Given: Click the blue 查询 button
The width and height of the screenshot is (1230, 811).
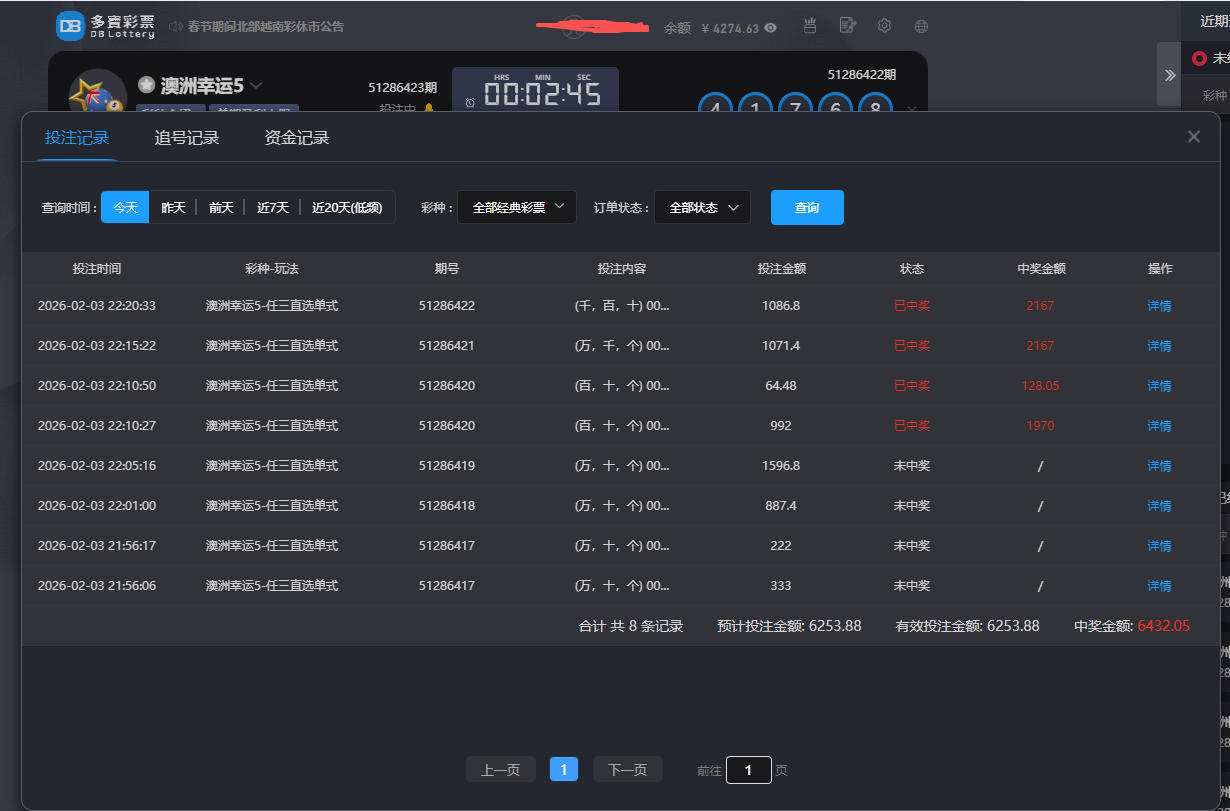Looking at the screenshot, I should [807, 208].
